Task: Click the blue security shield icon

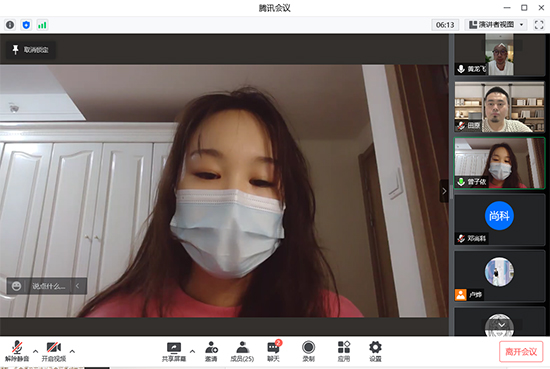Action: [26, 25]
